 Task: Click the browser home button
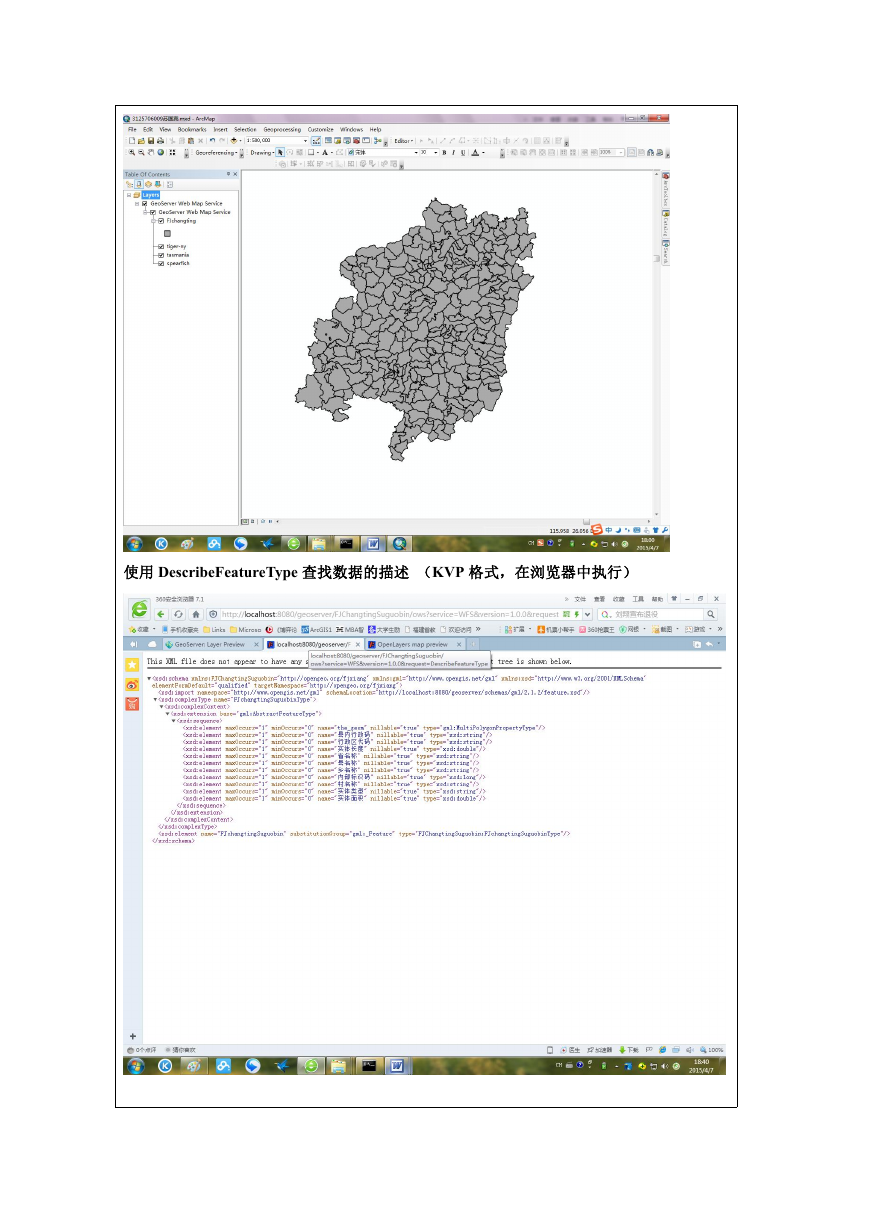click(196, 614)
